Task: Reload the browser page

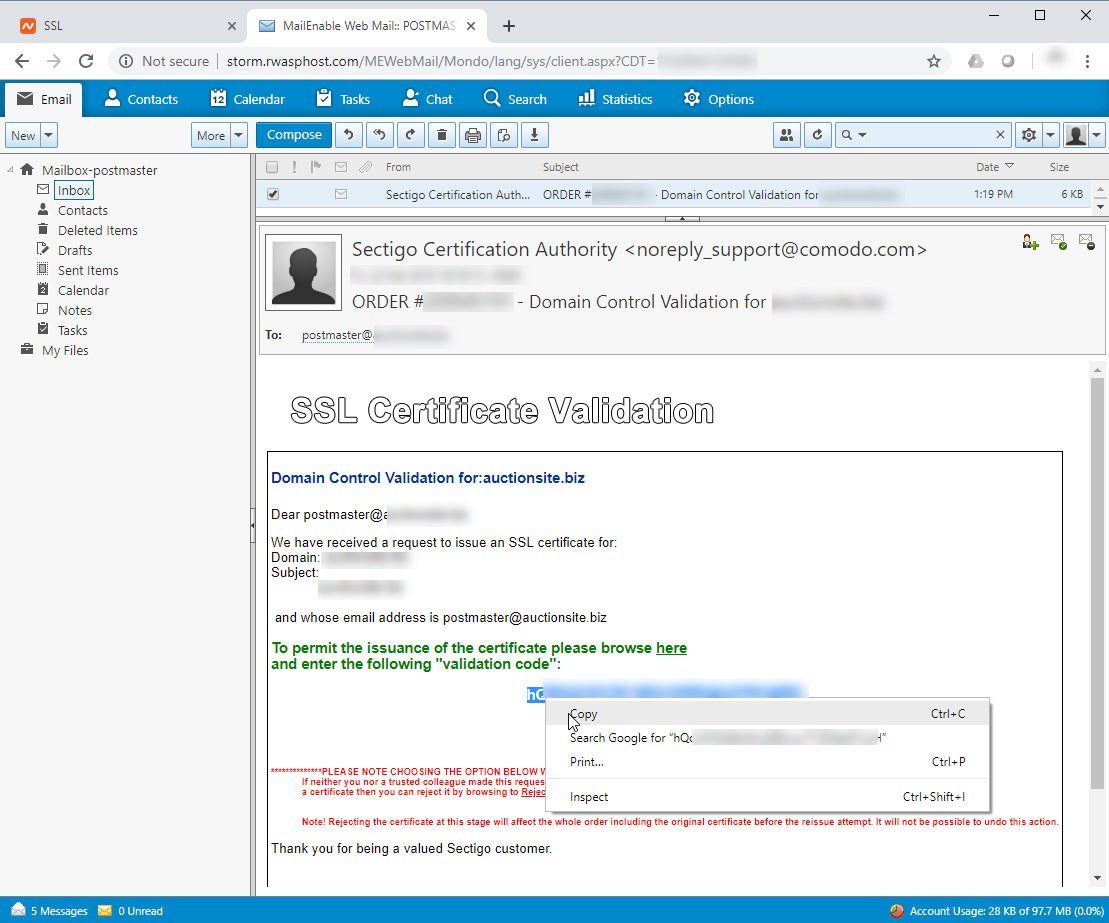Action: coord(86,61)
